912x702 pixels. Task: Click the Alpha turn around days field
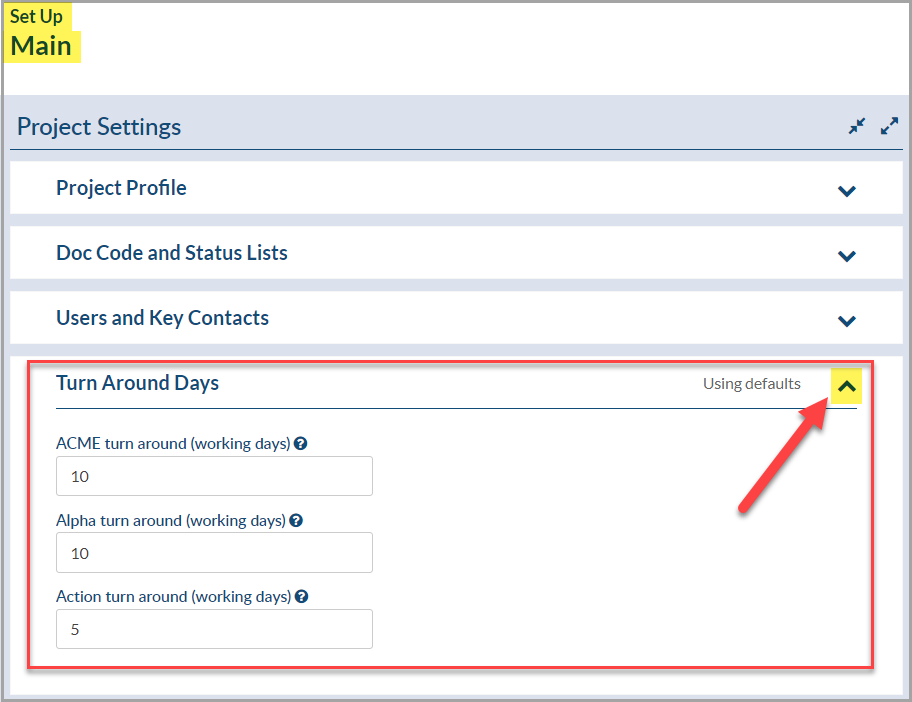pyautogui.click(x=214, y=553)
